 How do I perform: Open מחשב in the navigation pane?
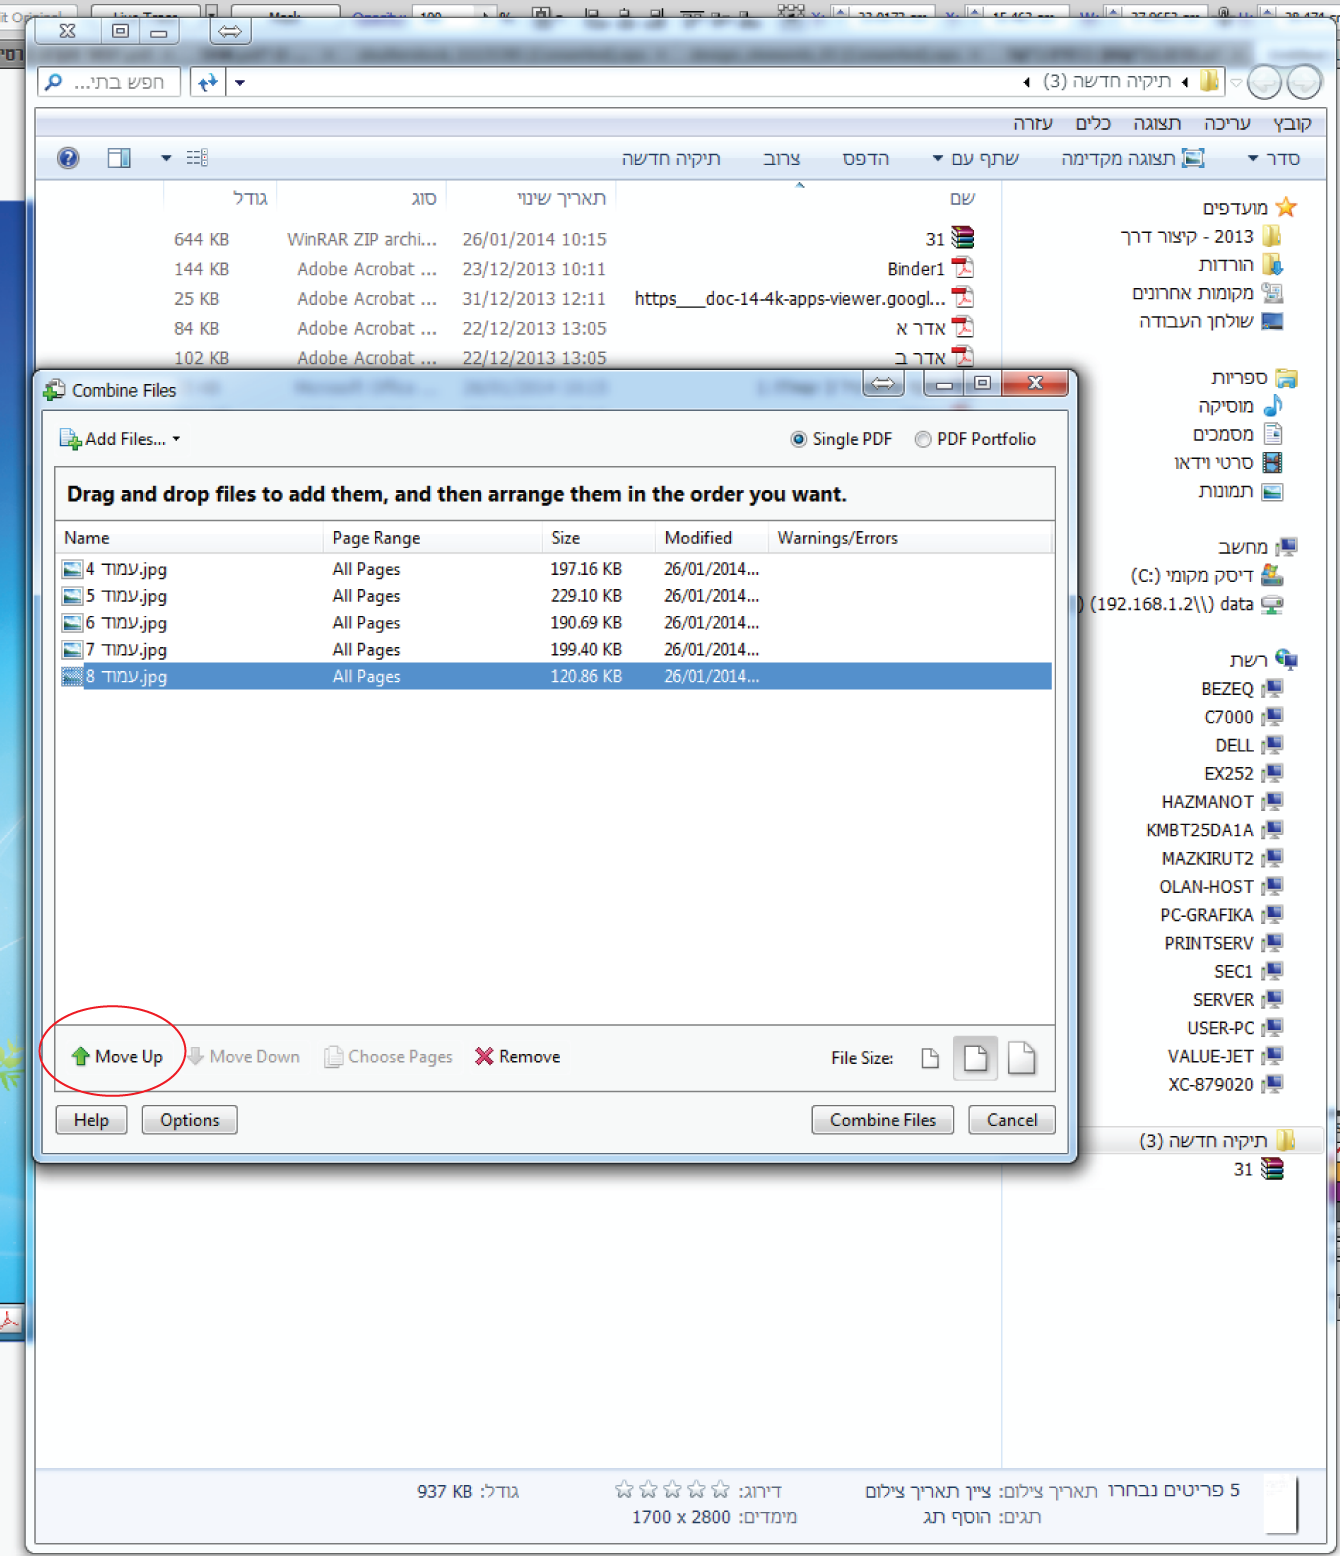[x=1257, y=547]
